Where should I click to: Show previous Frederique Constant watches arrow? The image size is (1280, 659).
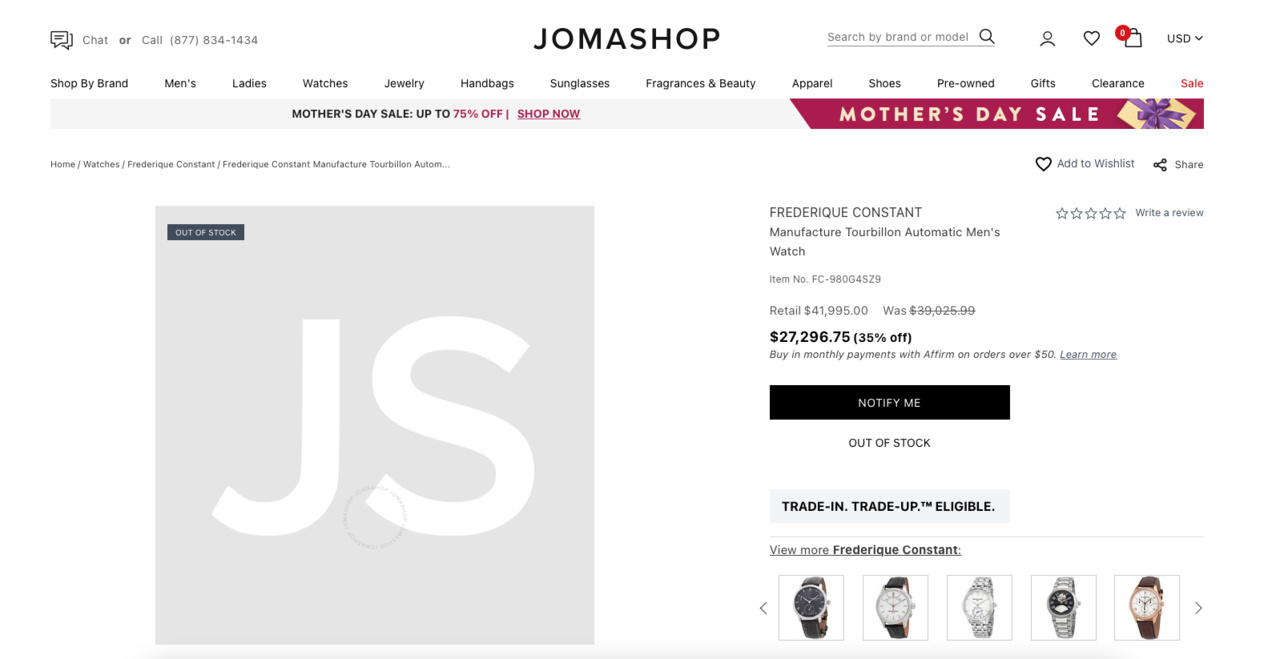tap(764, 608)
